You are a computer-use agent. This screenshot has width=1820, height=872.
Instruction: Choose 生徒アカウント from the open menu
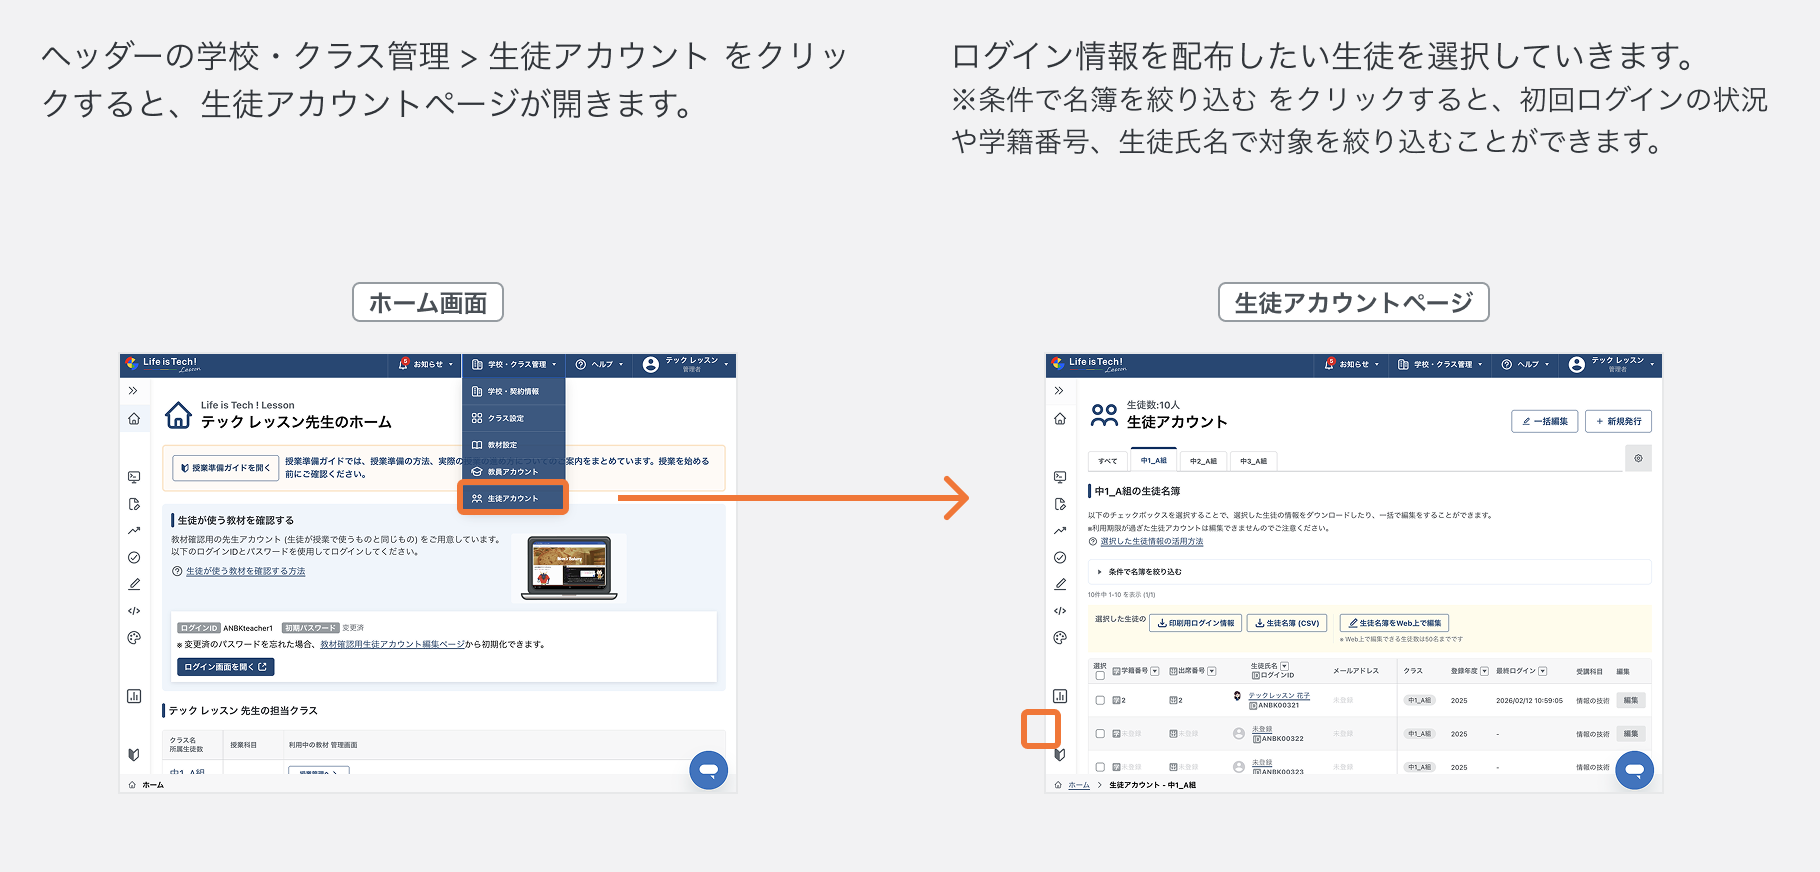[513, 498]
